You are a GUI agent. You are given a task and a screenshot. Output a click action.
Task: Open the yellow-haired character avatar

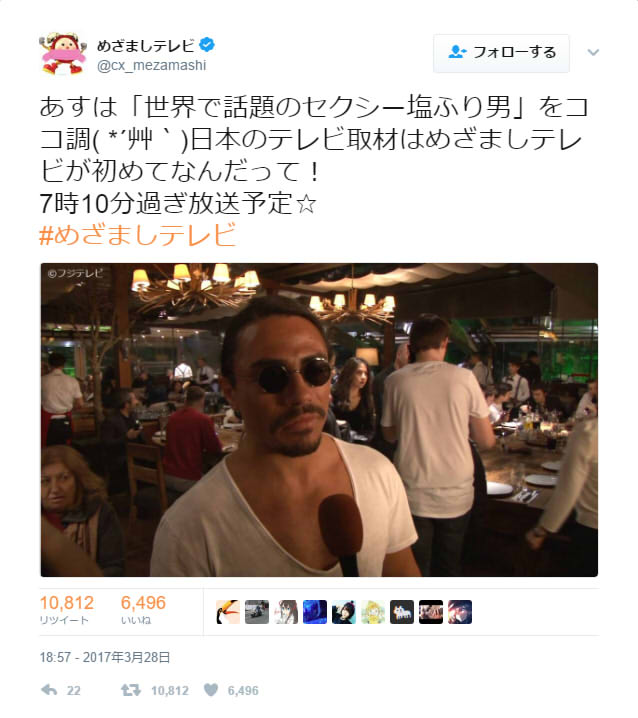coord(373,612)
